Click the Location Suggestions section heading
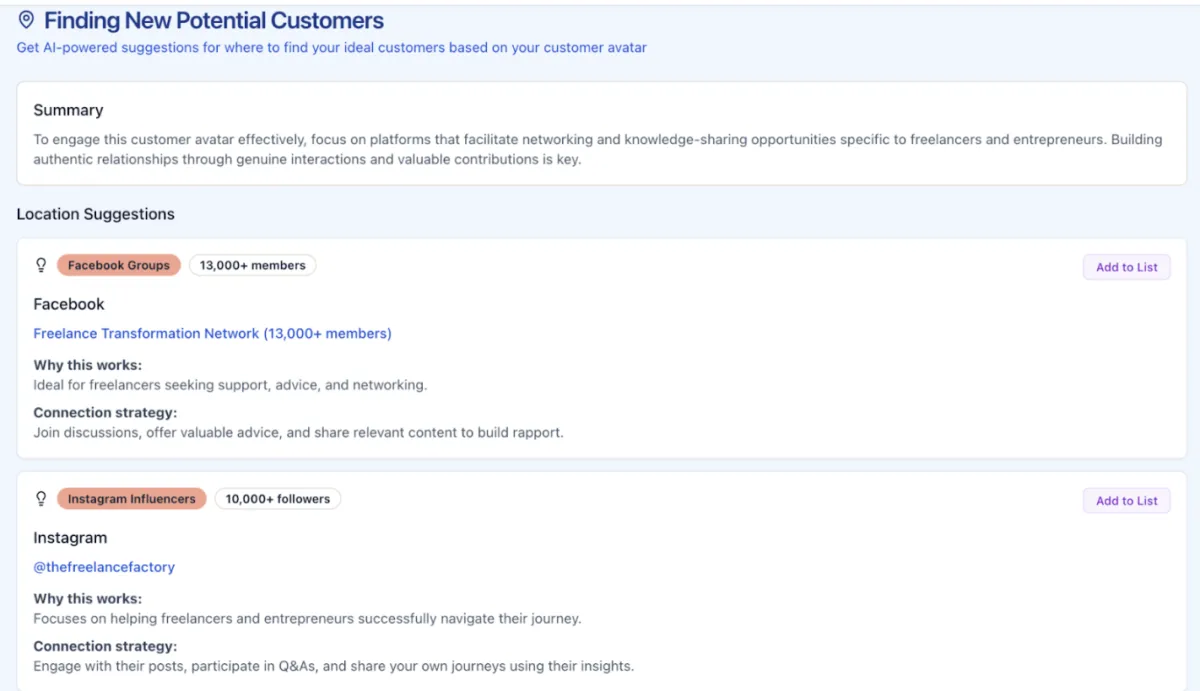Screen dimensions: 1200x691 click(x=95, y=214)
